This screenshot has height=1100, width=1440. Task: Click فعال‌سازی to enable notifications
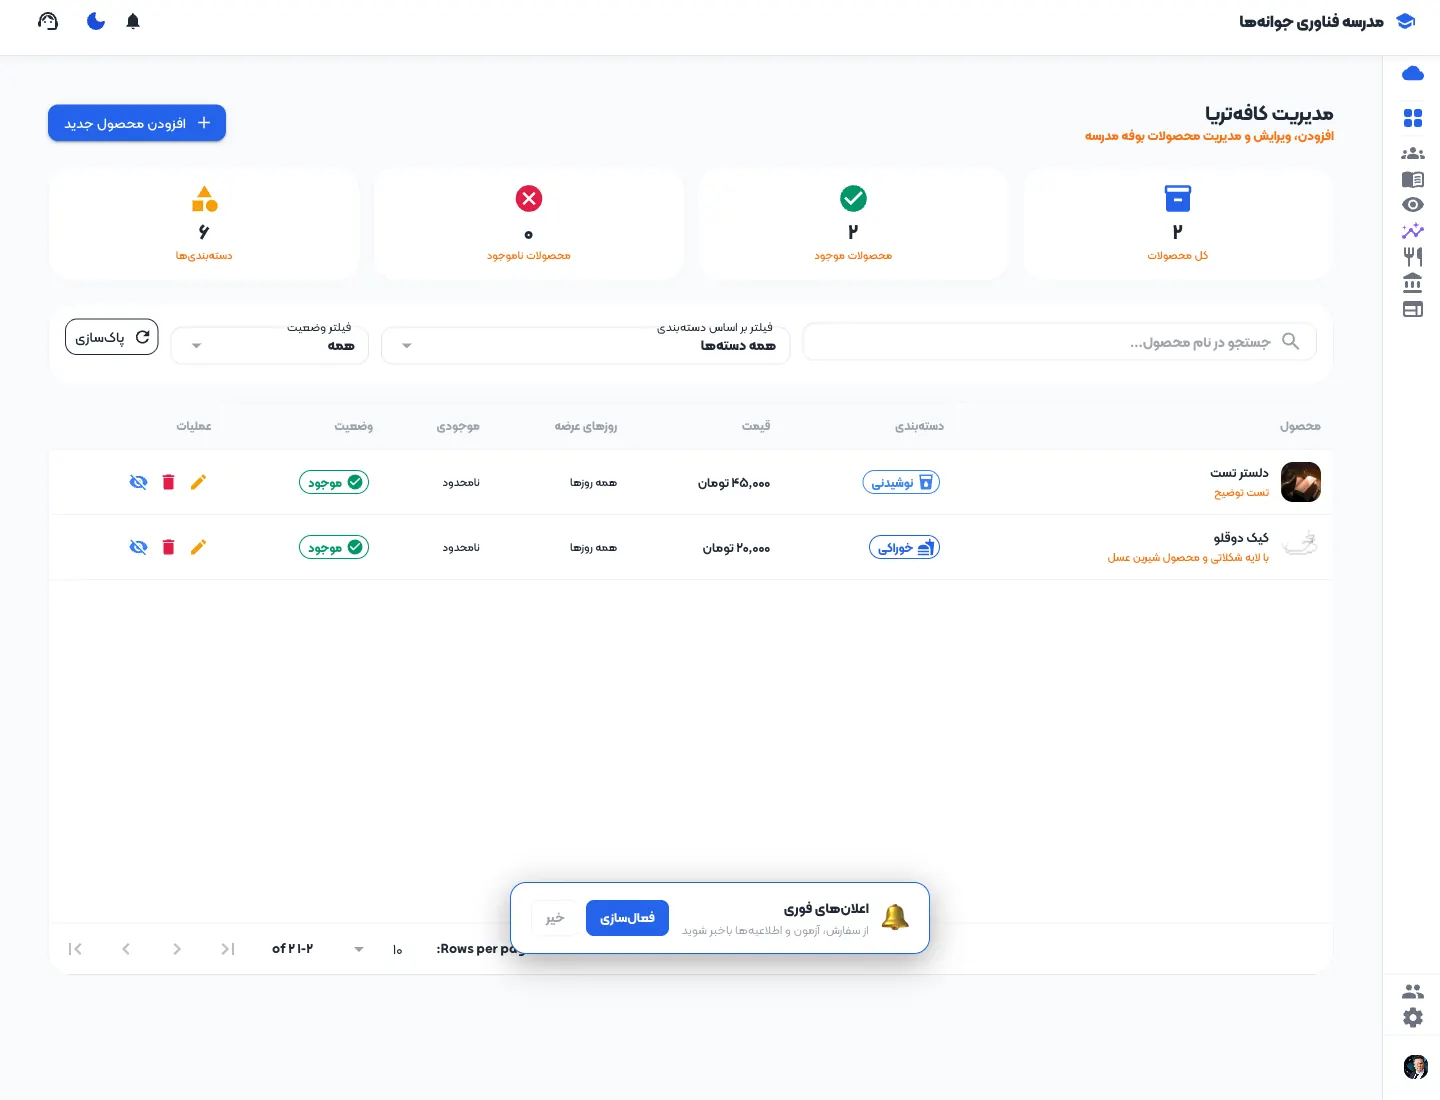pos(627,918)
